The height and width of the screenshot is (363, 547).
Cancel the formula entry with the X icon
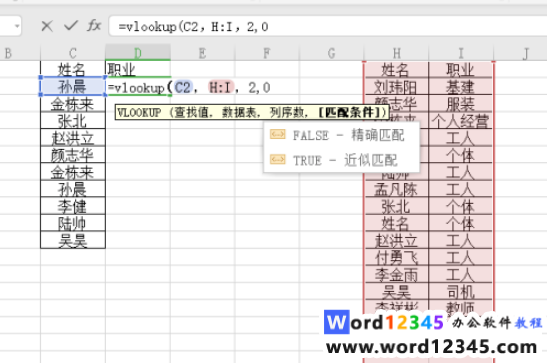tap(47, 26)
